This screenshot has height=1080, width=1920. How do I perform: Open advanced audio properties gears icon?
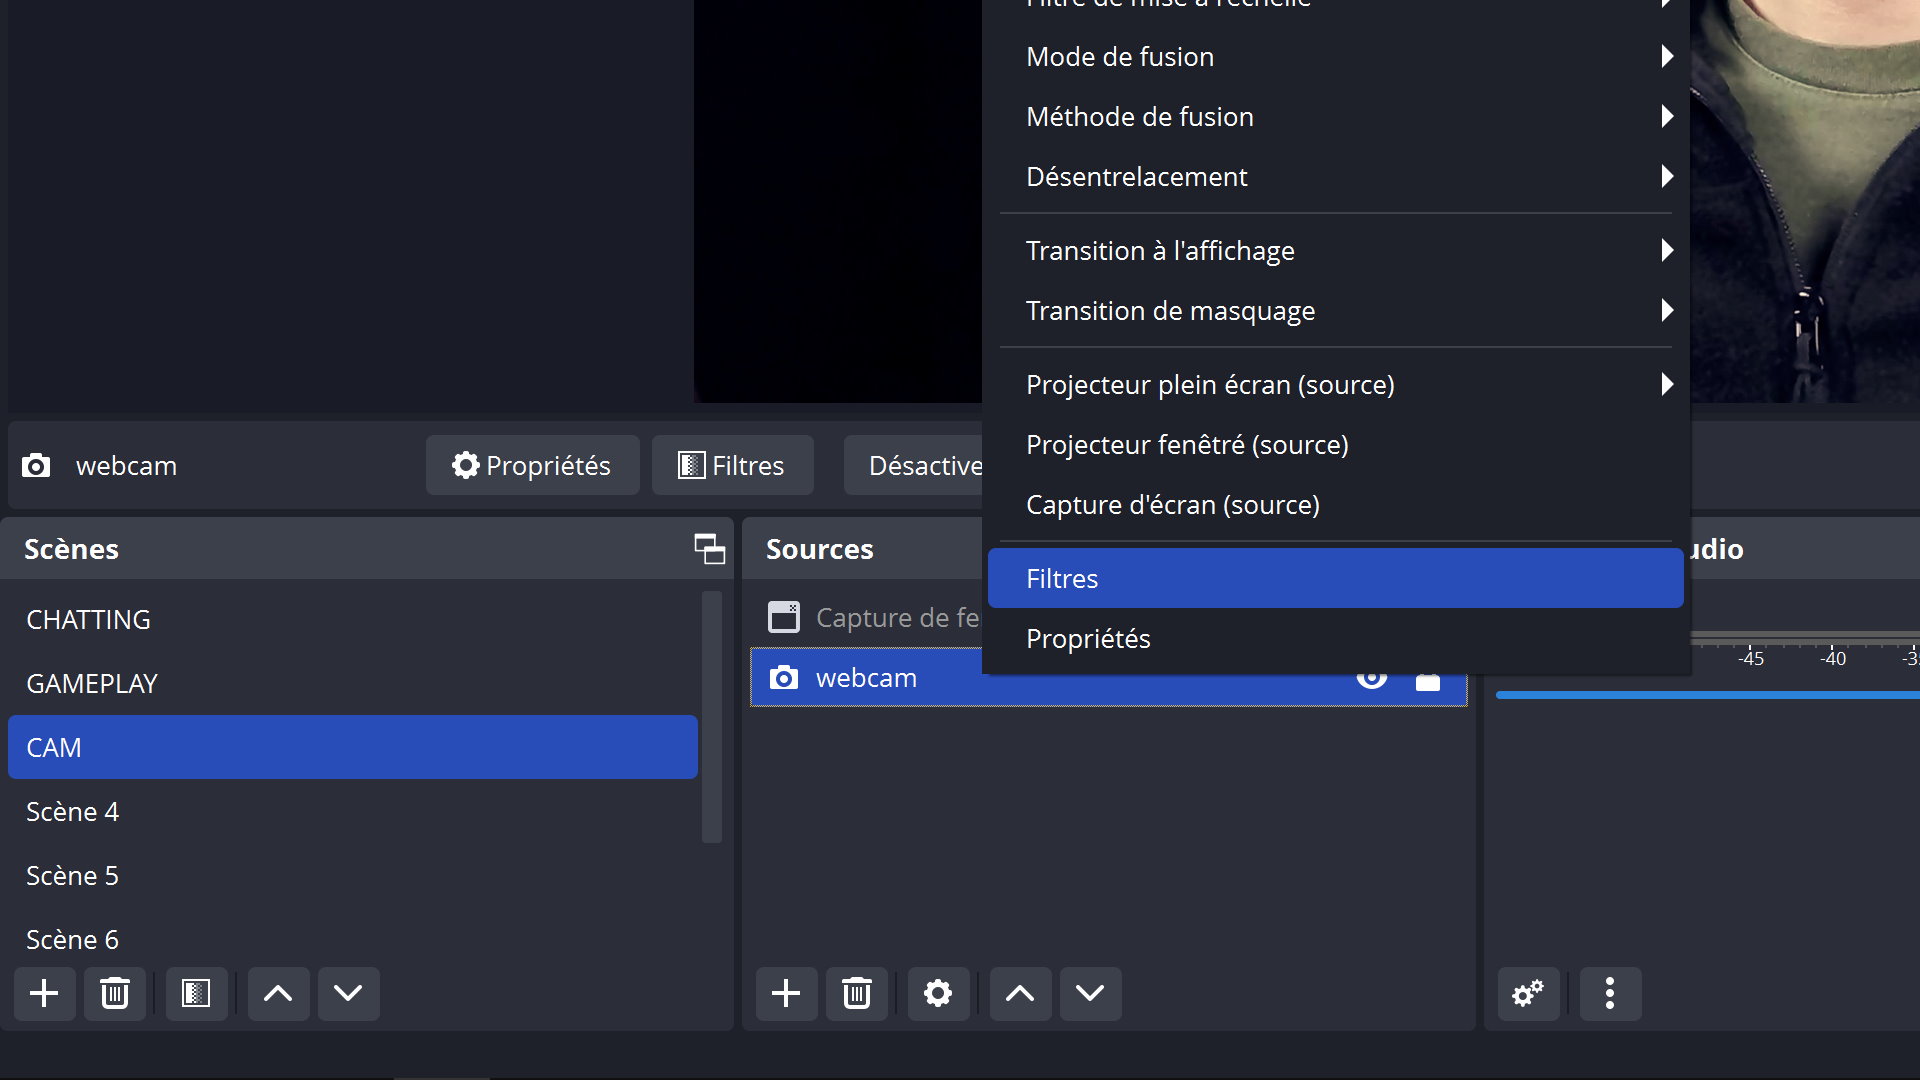[1528, 993]
